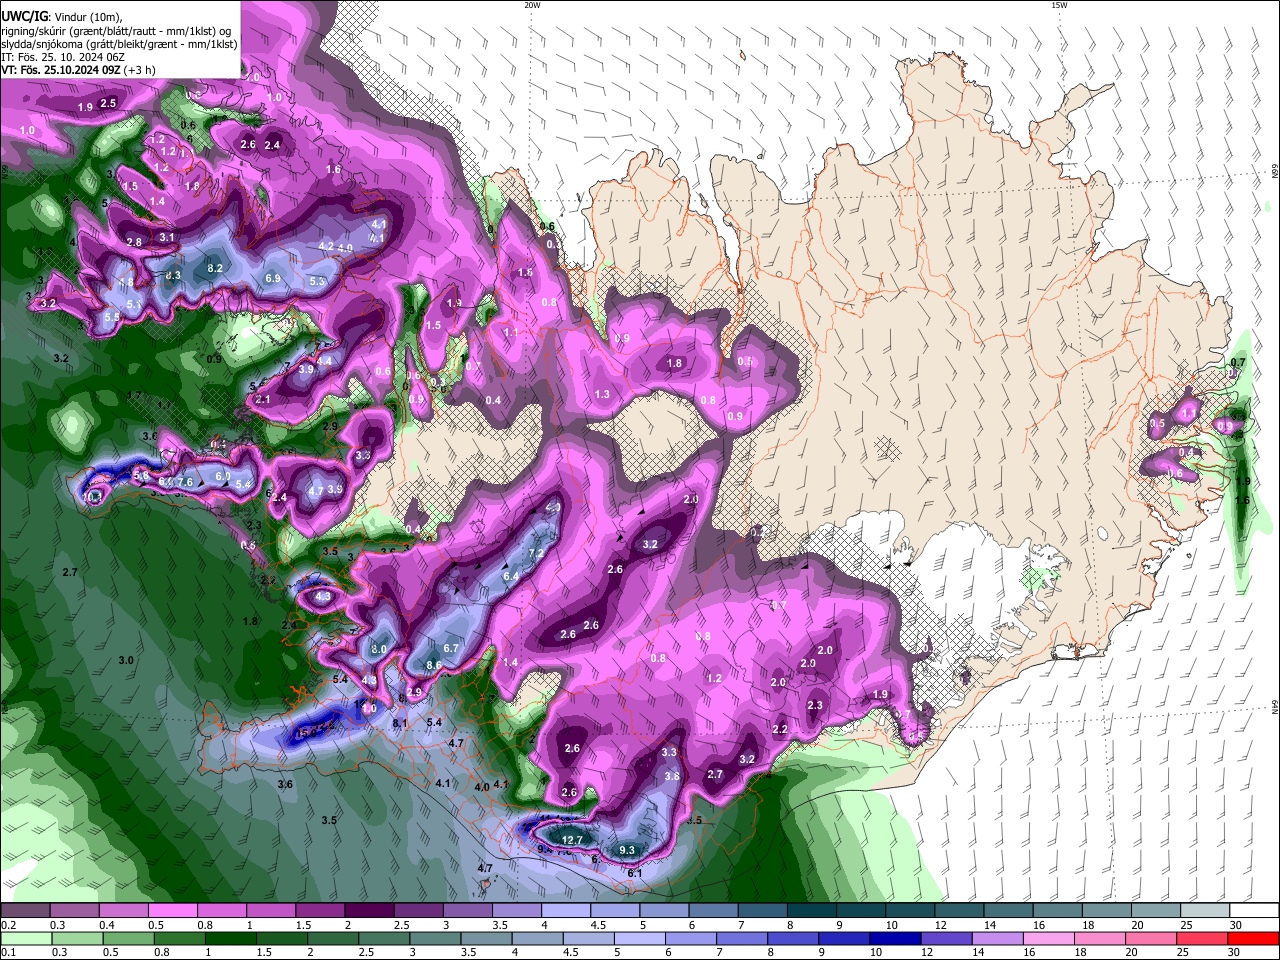Click the dark teal swatch at 9 in upper legend
Screen dimensions: 1280x960
(x=861, y=911)
